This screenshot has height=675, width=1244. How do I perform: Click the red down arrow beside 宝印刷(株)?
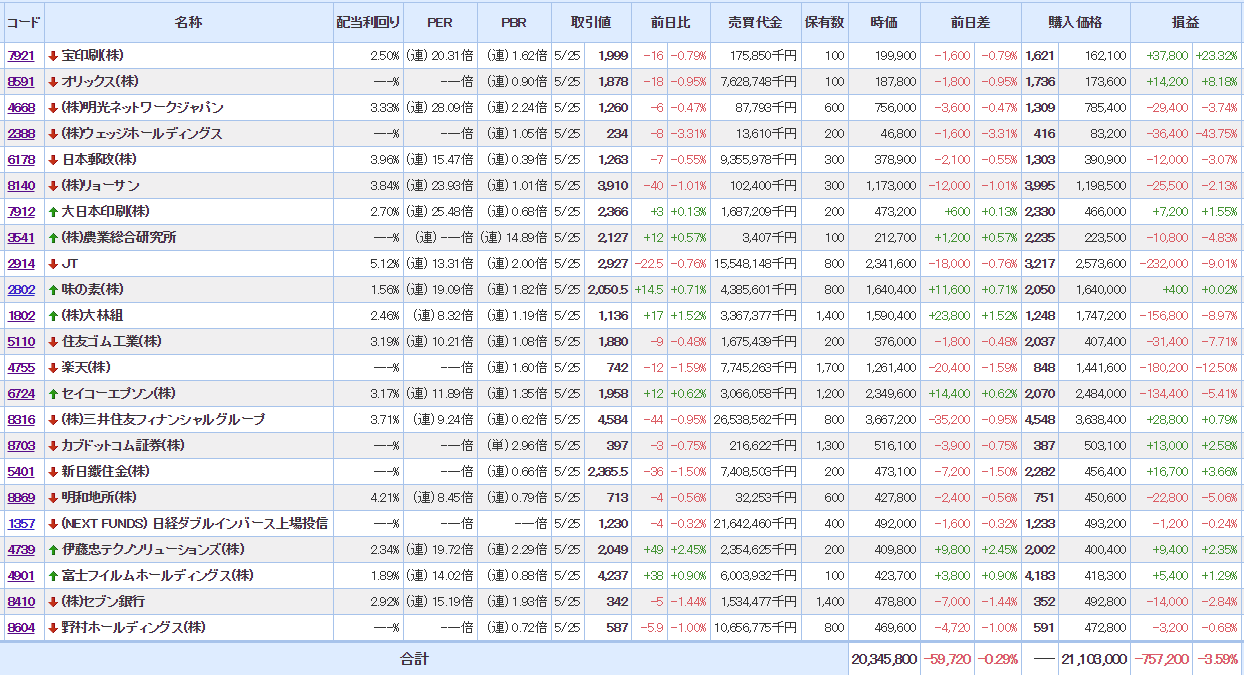53,56
